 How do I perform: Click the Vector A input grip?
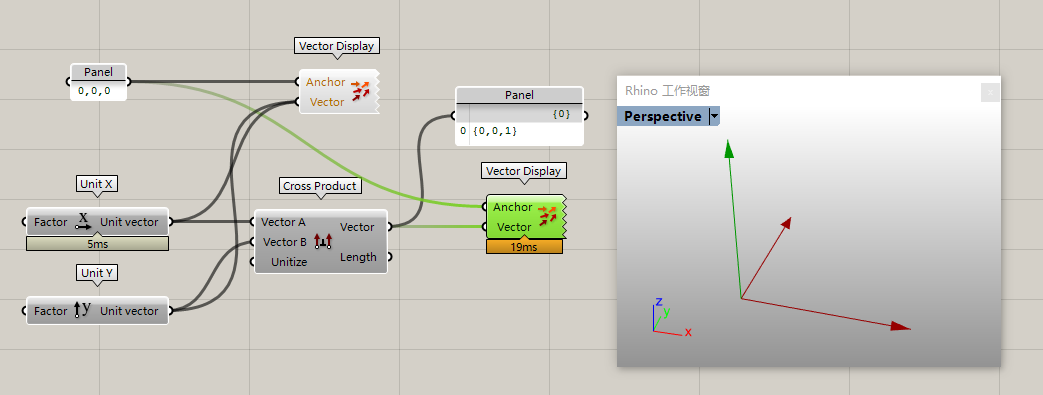[252, 221]
